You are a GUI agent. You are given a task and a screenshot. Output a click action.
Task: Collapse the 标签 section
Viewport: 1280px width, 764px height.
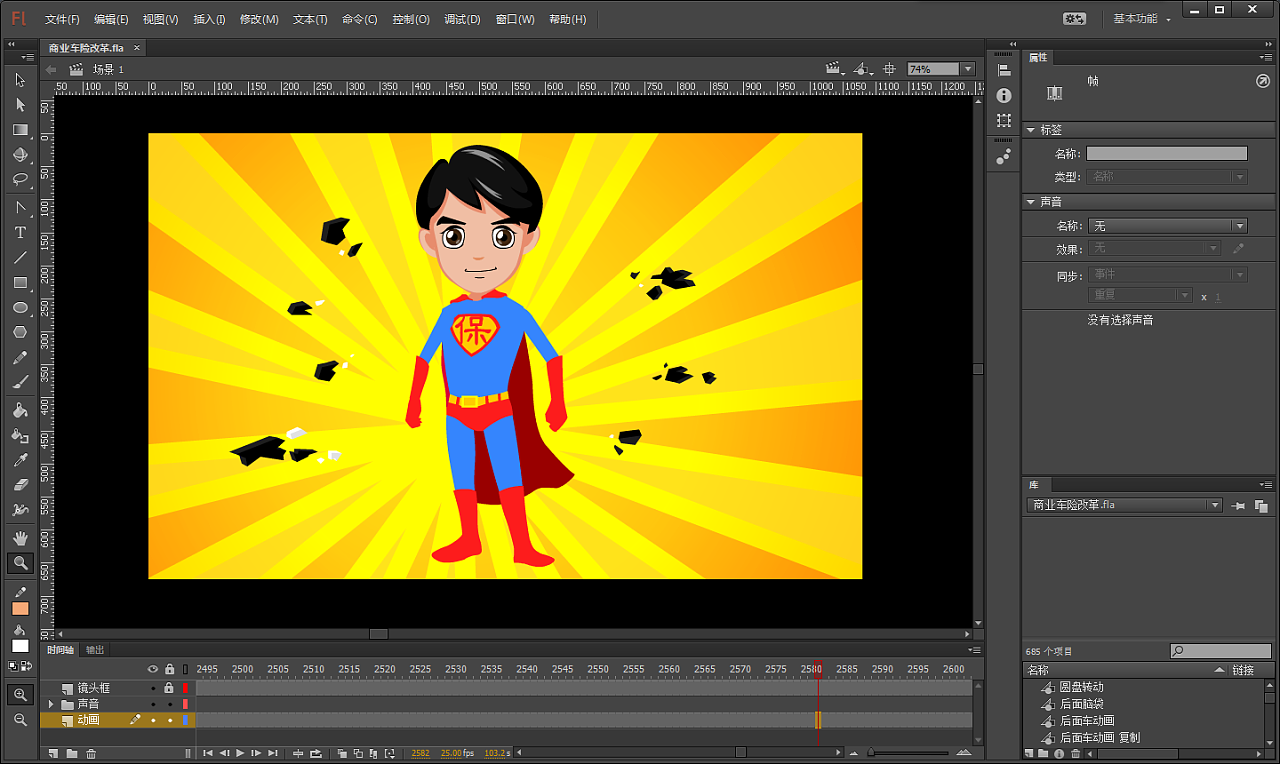click(1031, 130)
